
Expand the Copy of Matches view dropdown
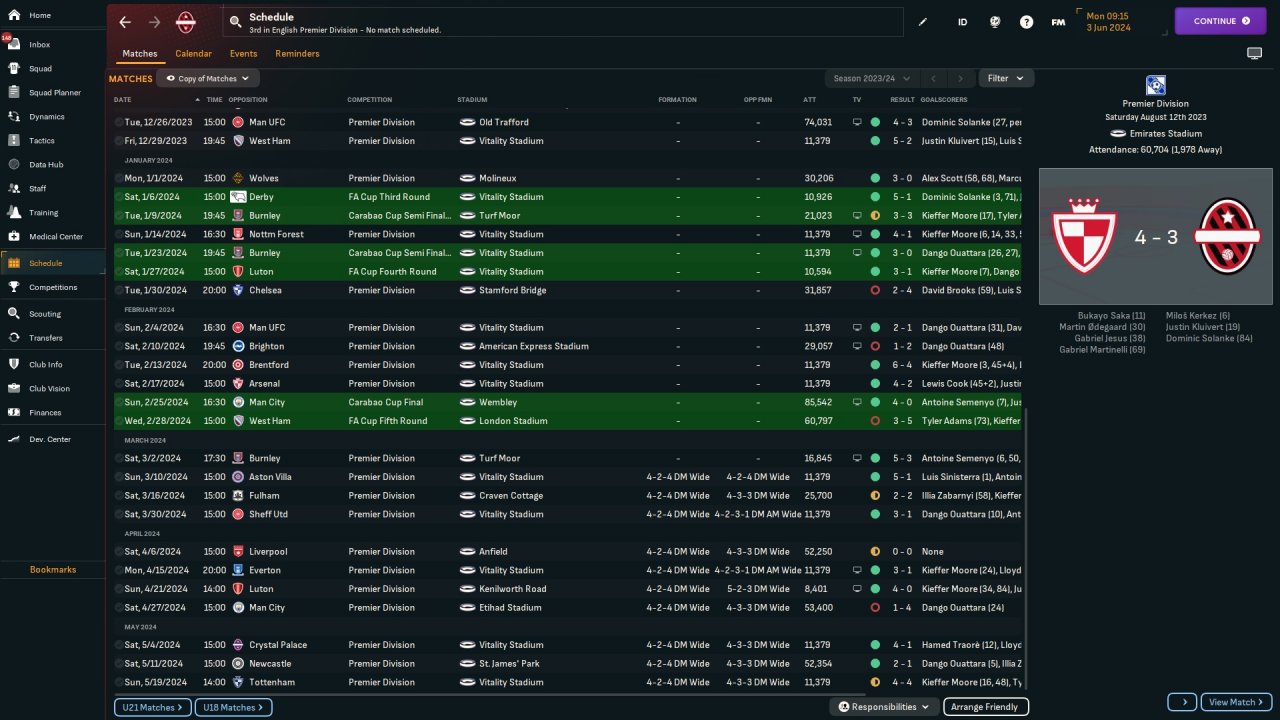(208, 78)
